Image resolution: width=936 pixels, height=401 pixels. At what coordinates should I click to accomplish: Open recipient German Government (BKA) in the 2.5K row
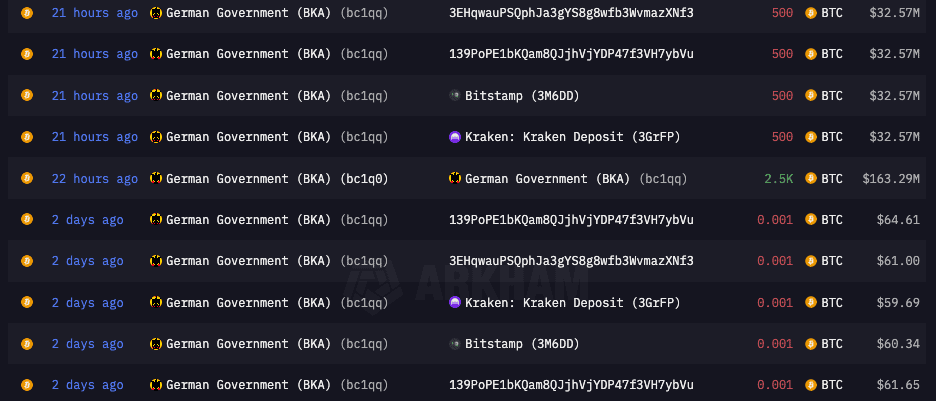pos(547,178)
